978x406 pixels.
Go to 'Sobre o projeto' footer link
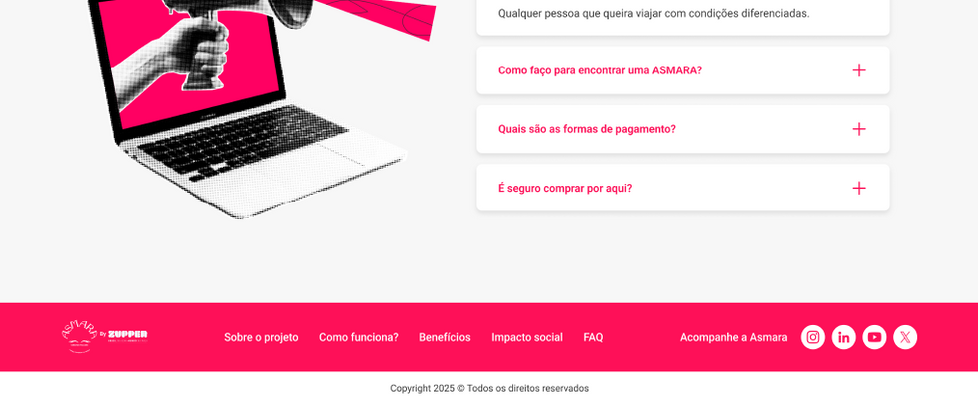point(261,337)
